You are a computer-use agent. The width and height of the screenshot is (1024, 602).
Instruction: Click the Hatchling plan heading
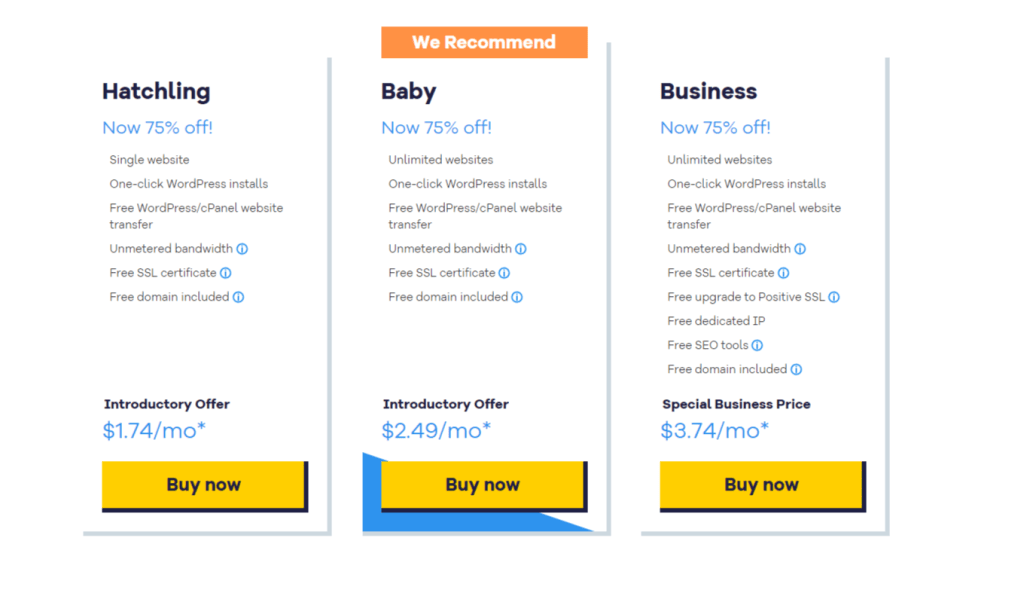(156, 91)
